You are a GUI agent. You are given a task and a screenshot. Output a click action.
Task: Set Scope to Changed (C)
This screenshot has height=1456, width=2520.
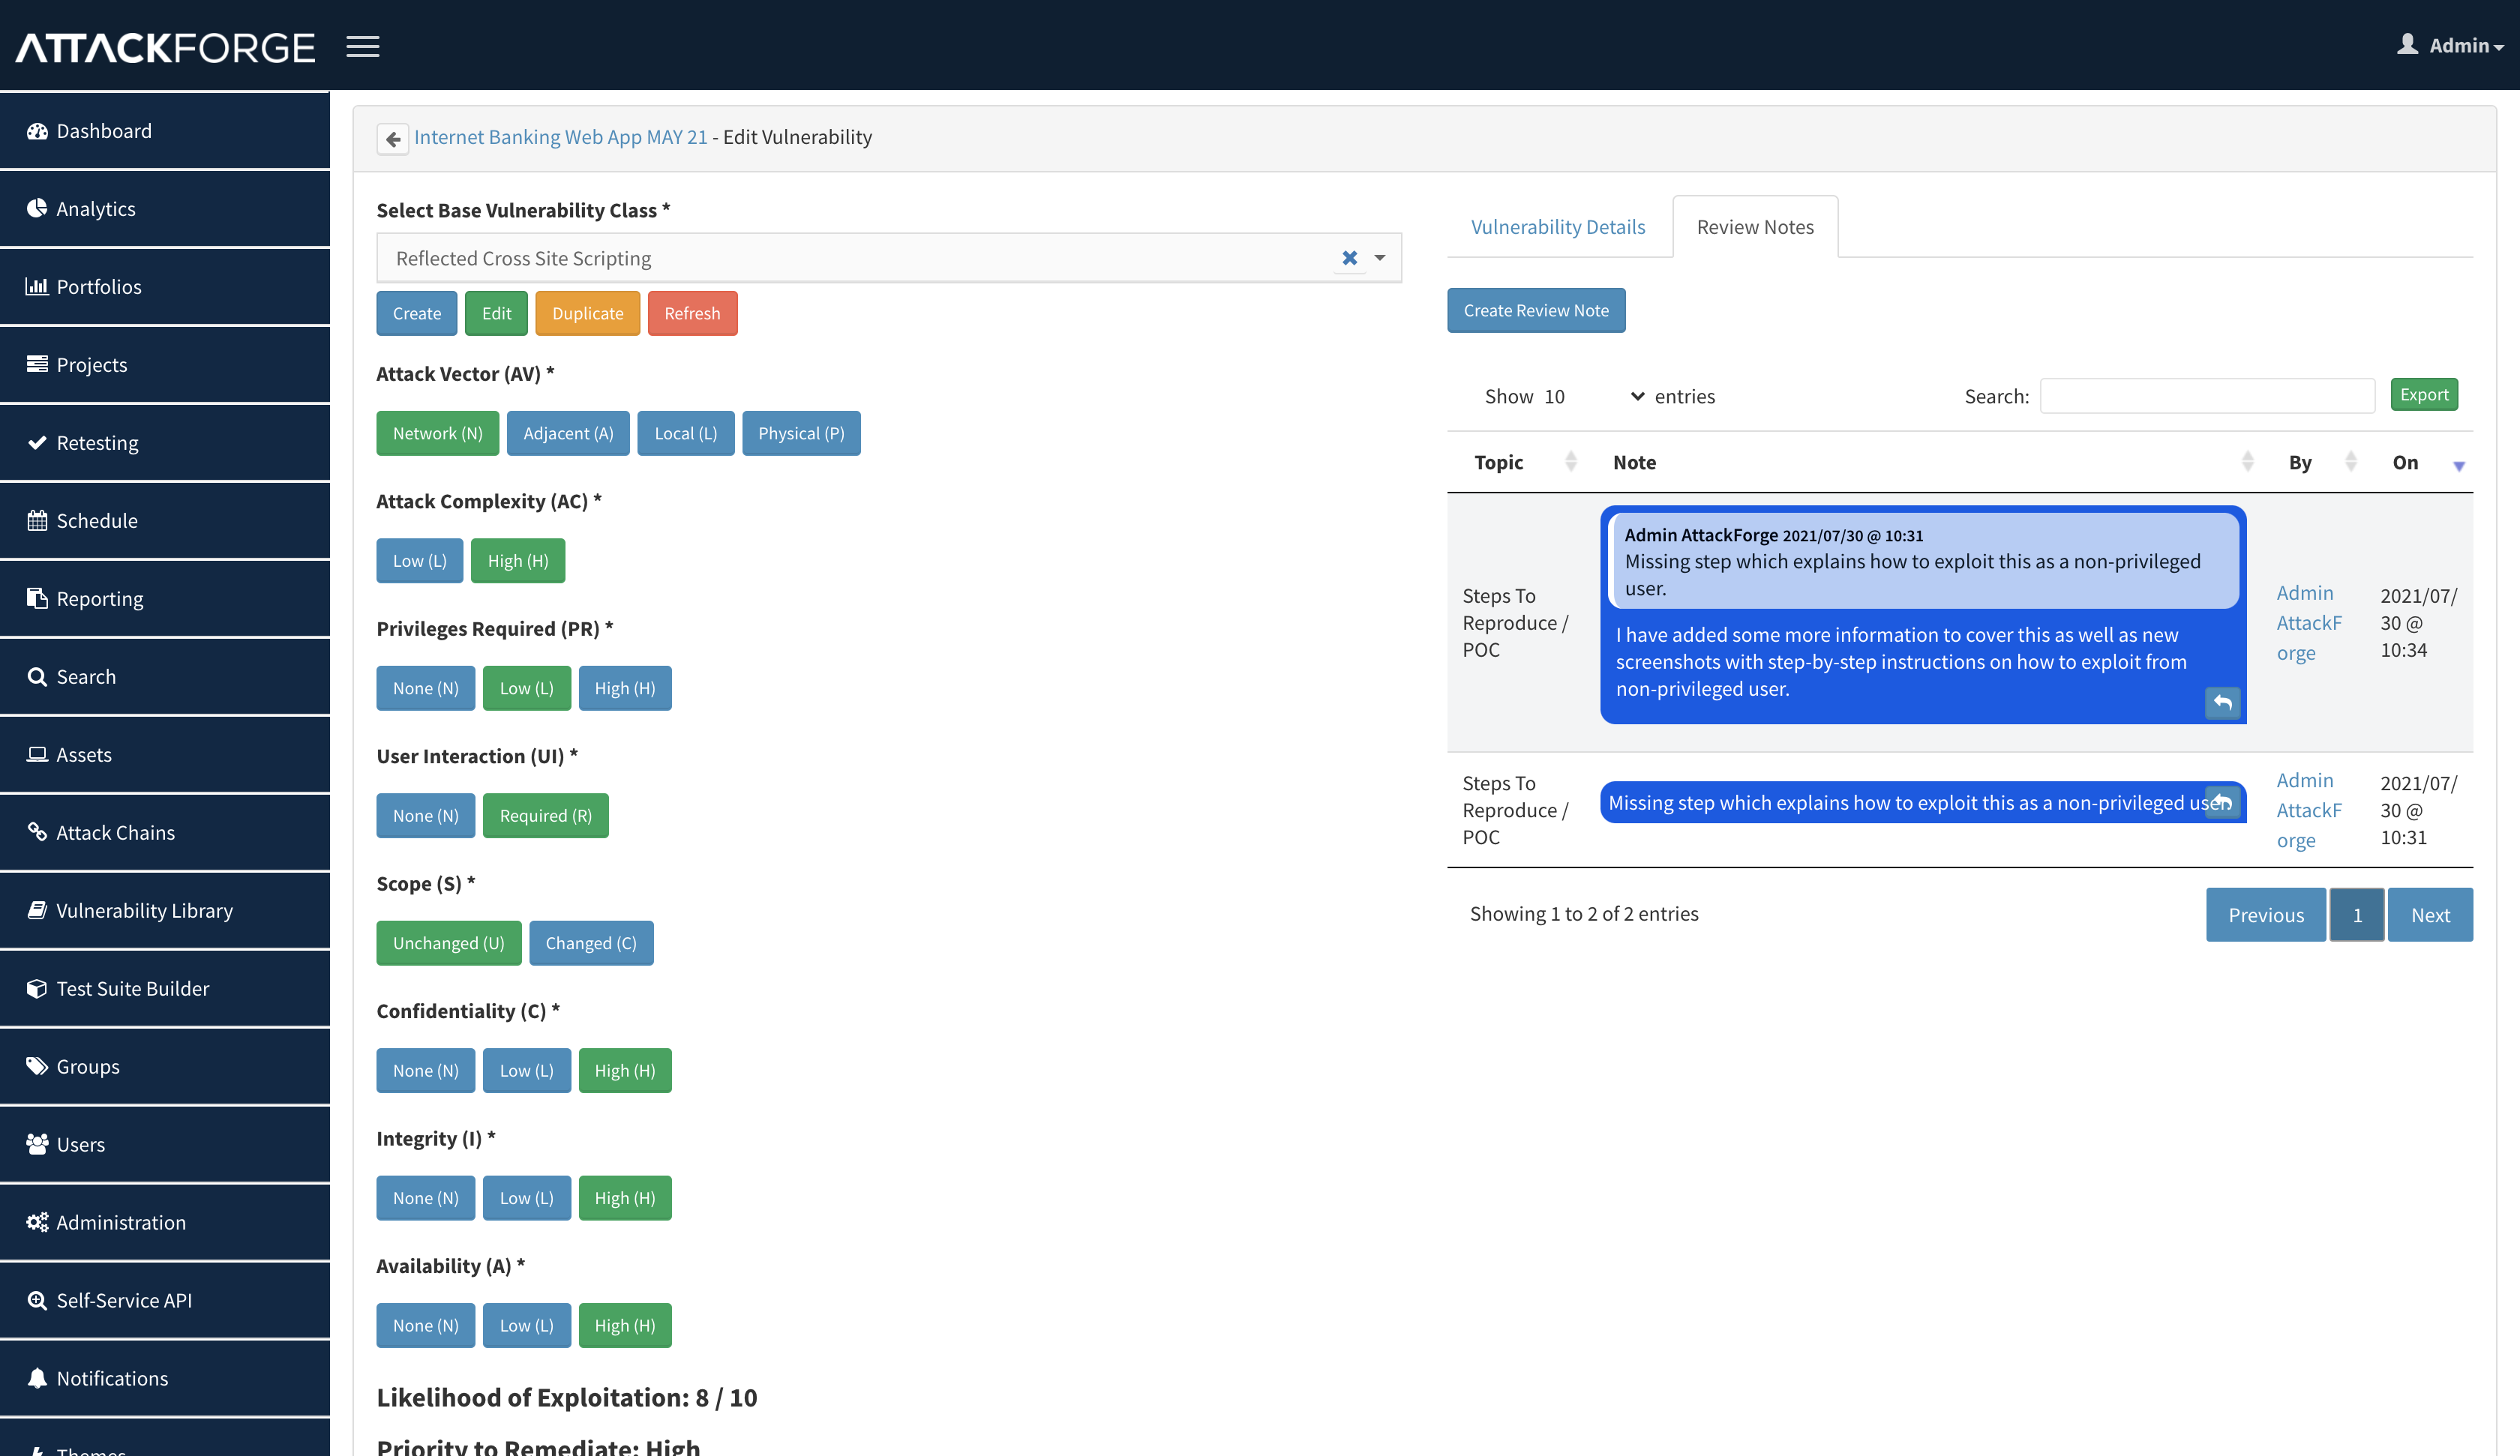pyautogui.click(x=591, y=943)
